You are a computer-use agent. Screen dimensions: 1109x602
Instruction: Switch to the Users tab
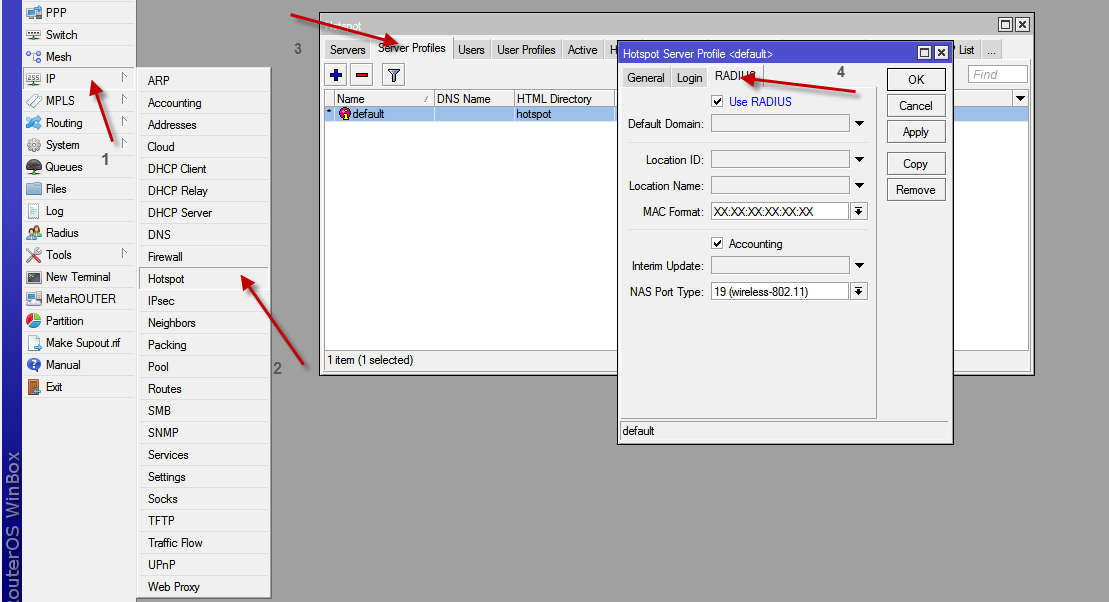pos(471,50)
